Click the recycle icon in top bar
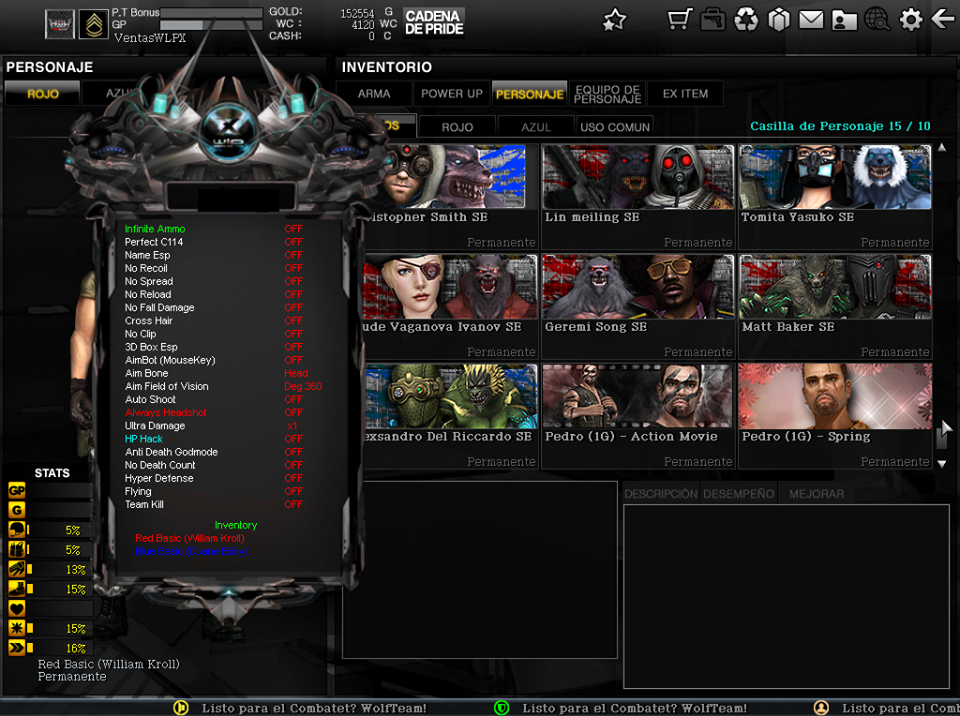This screenshot has width=960, height=716. point(746,20)
